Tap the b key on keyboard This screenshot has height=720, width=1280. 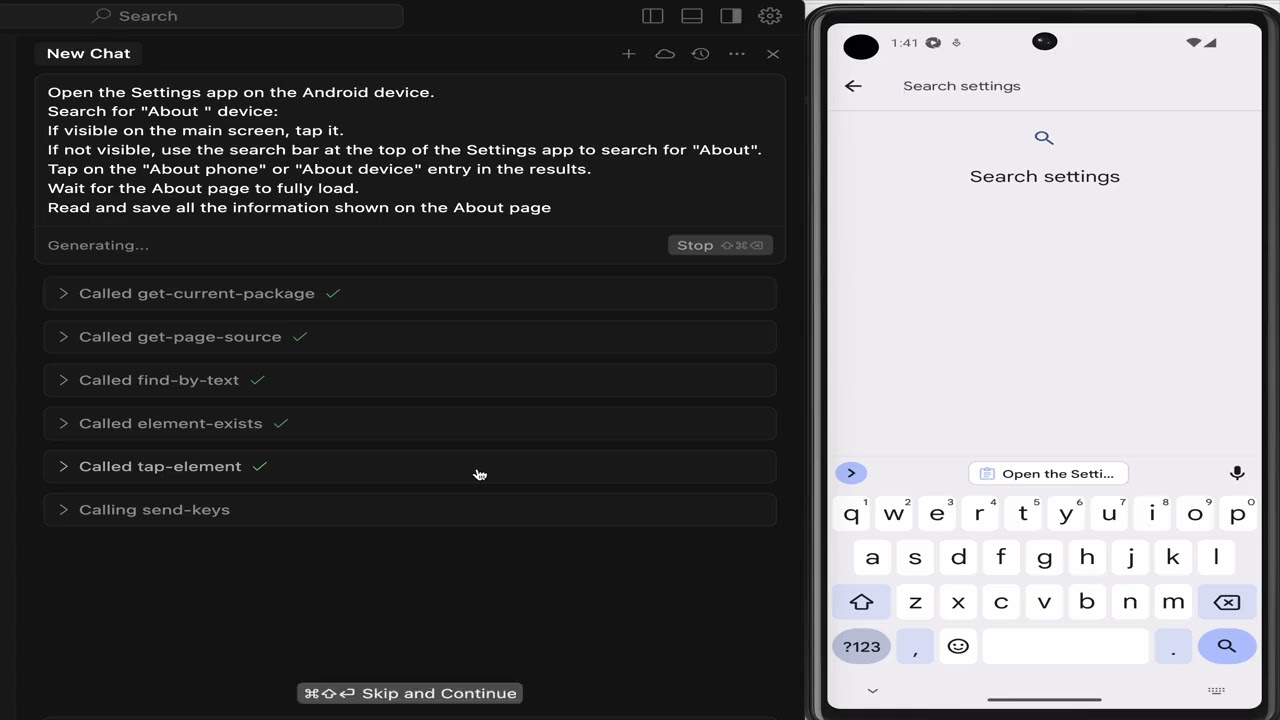click(x=1087, y=602)
